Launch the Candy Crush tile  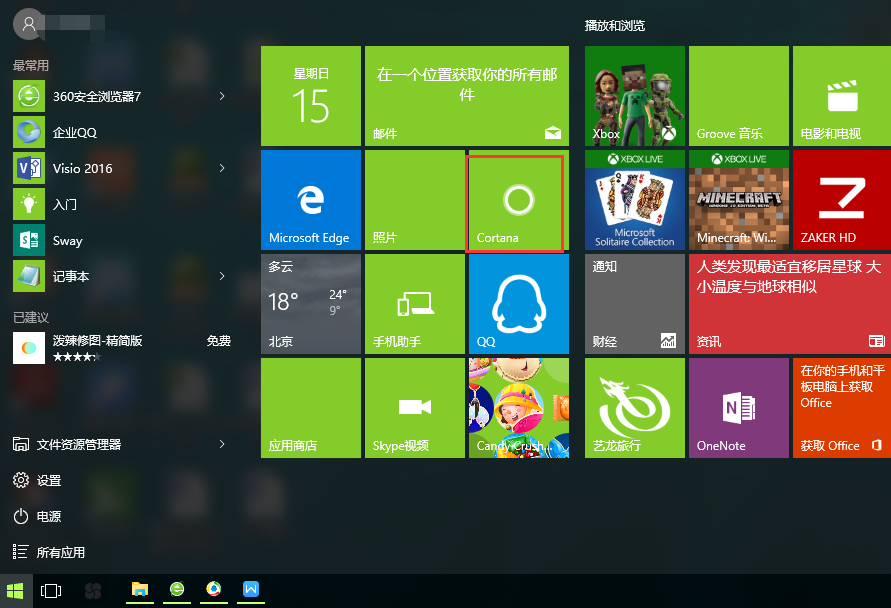(x=519, y=408)
